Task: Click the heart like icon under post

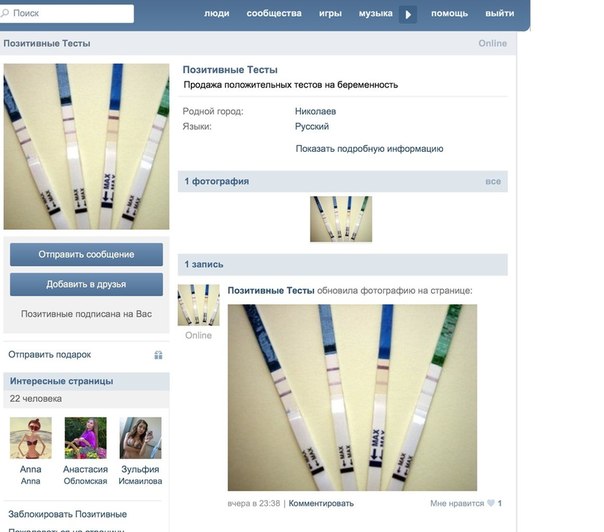Action: click(x=491, y=503)
